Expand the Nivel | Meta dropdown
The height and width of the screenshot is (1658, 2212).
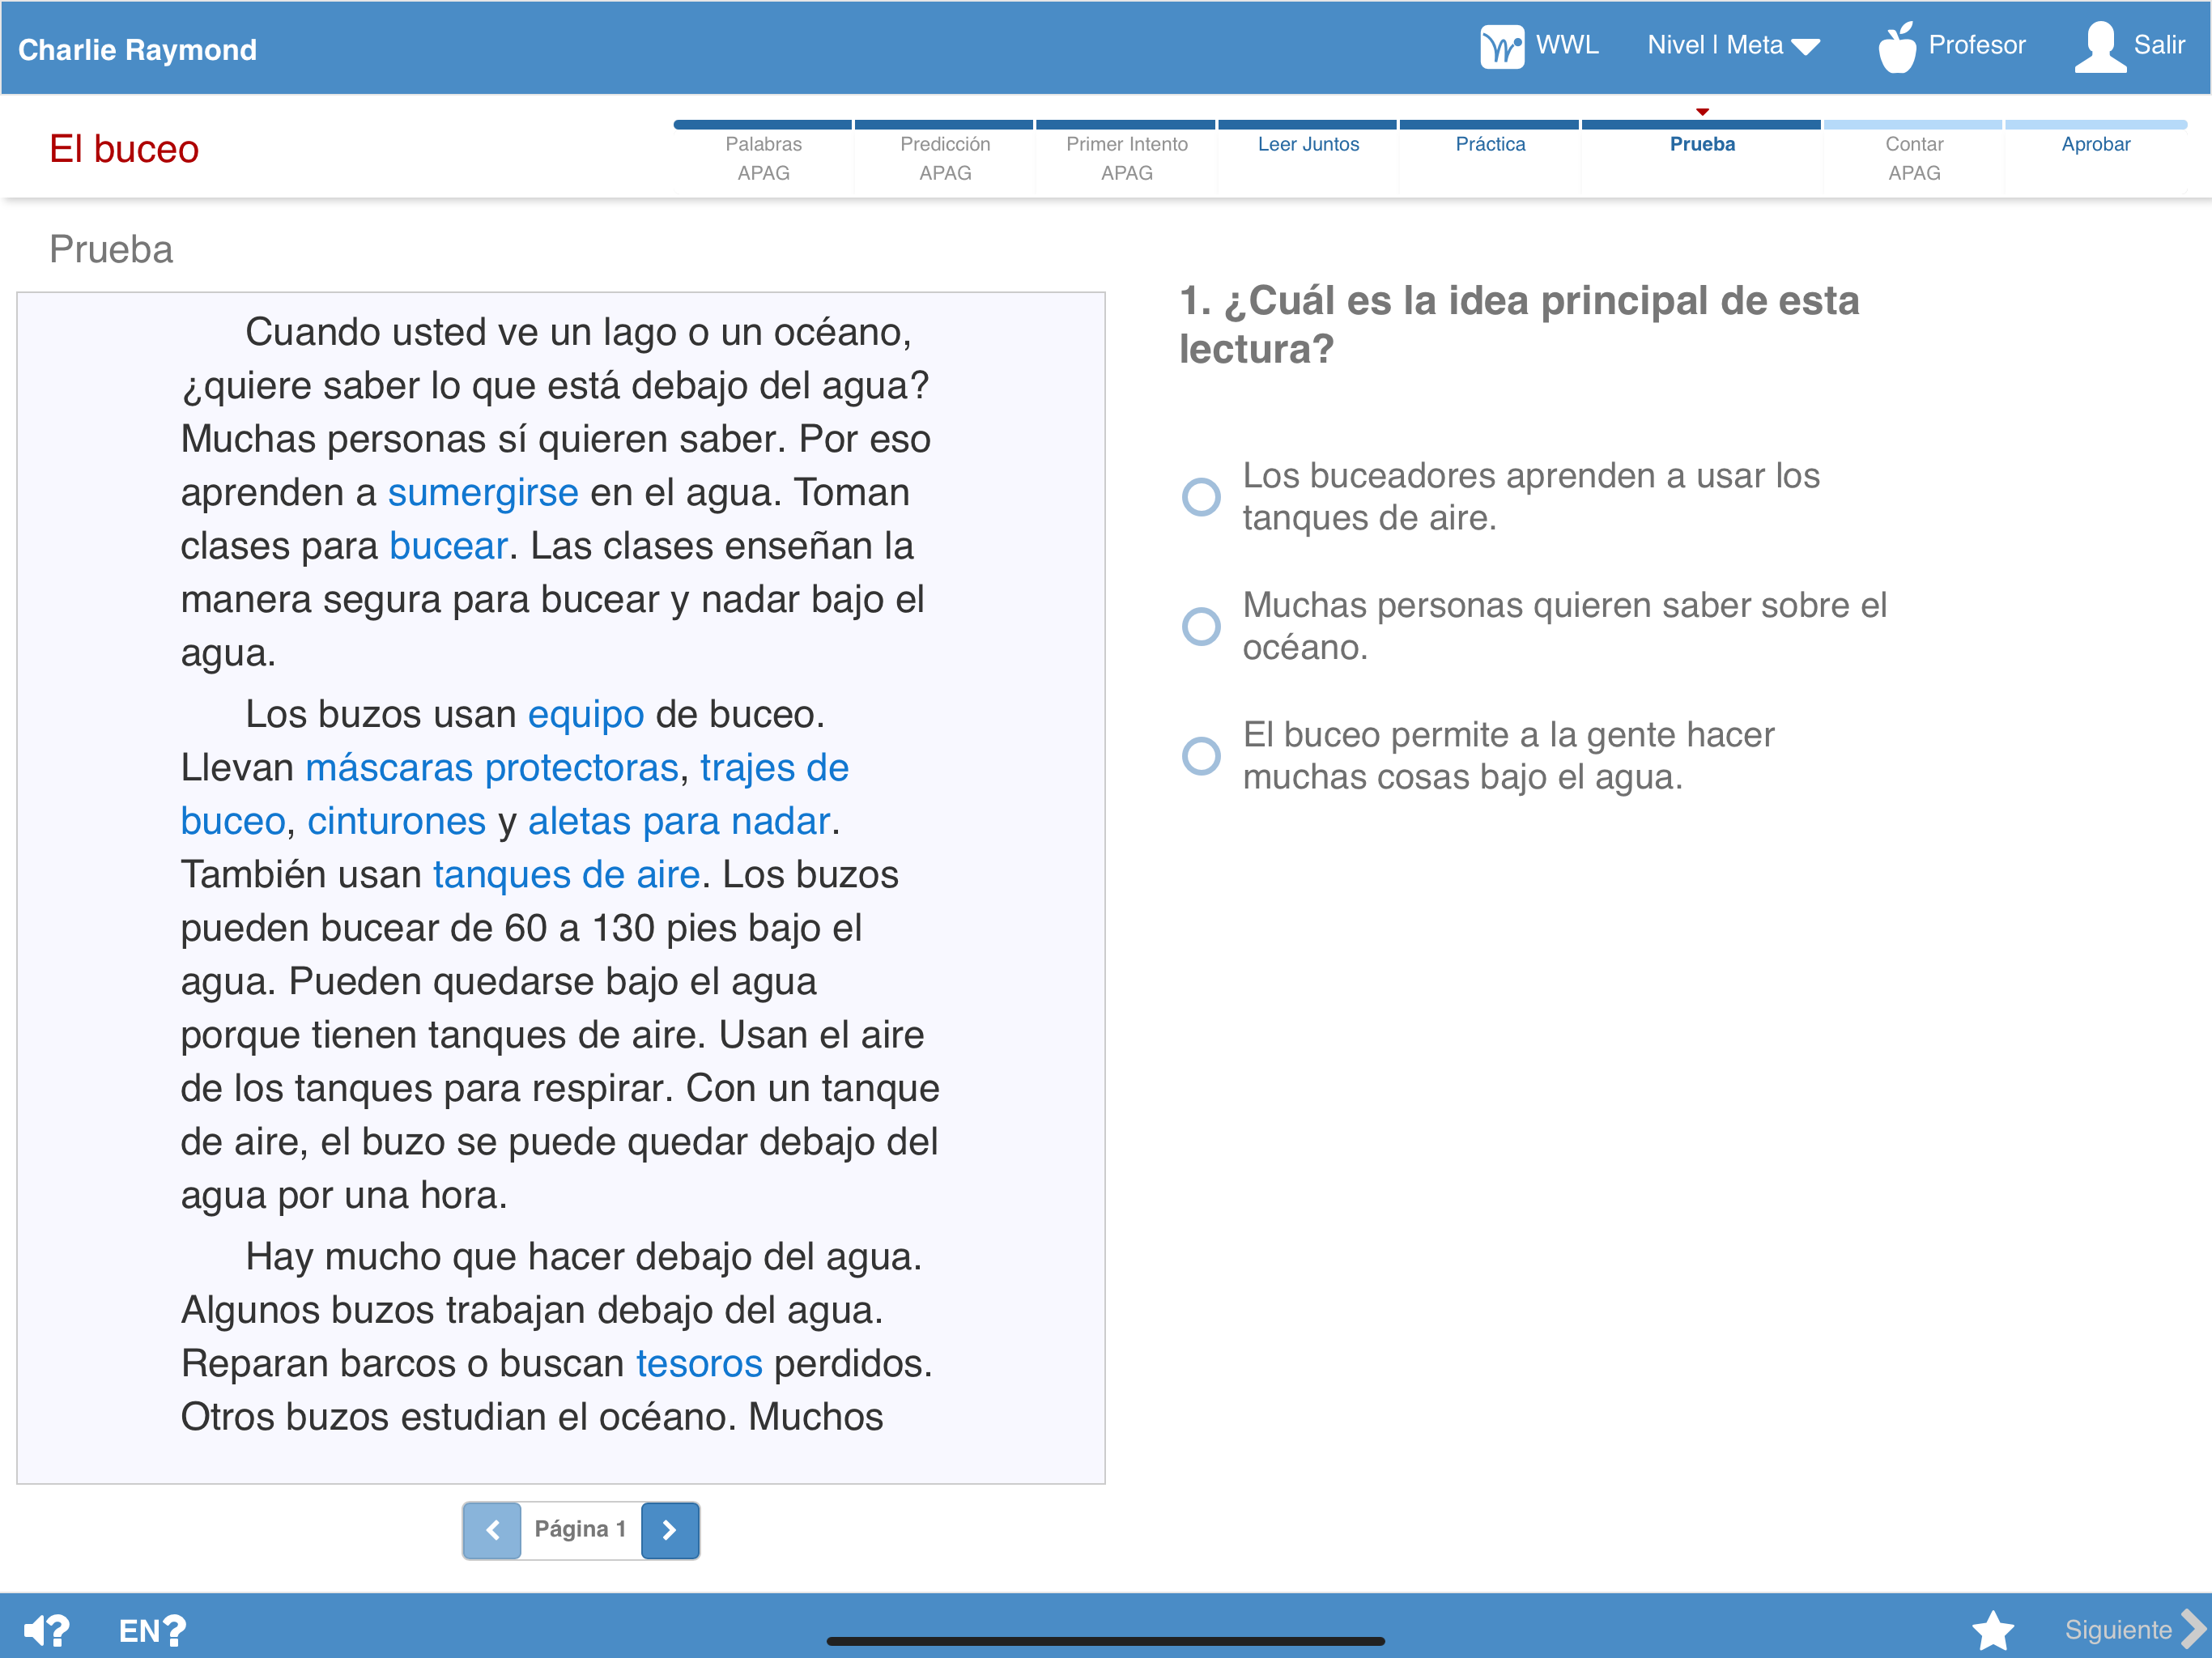1733,46
